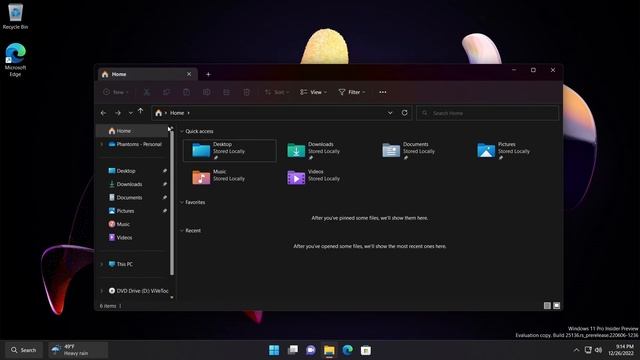Viewport: 640px width, 360px height.
Task: Click the Share toolbar icon
Action: [x=227, y=92]
